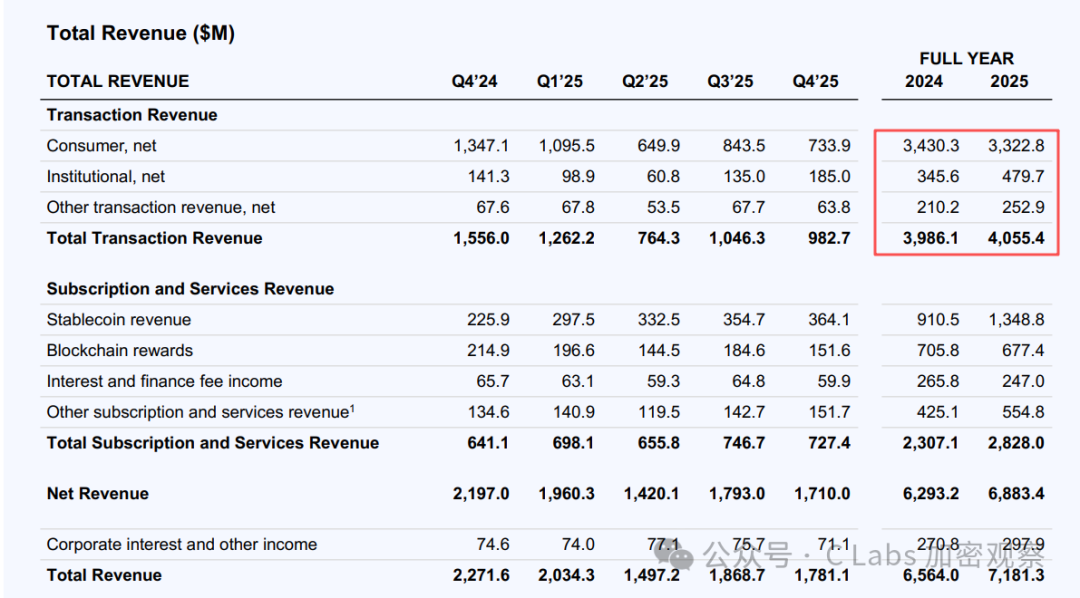Click footnote marker on Other subscription revenue
Screen dimensions: 1080x598
(x=353, y=407)
